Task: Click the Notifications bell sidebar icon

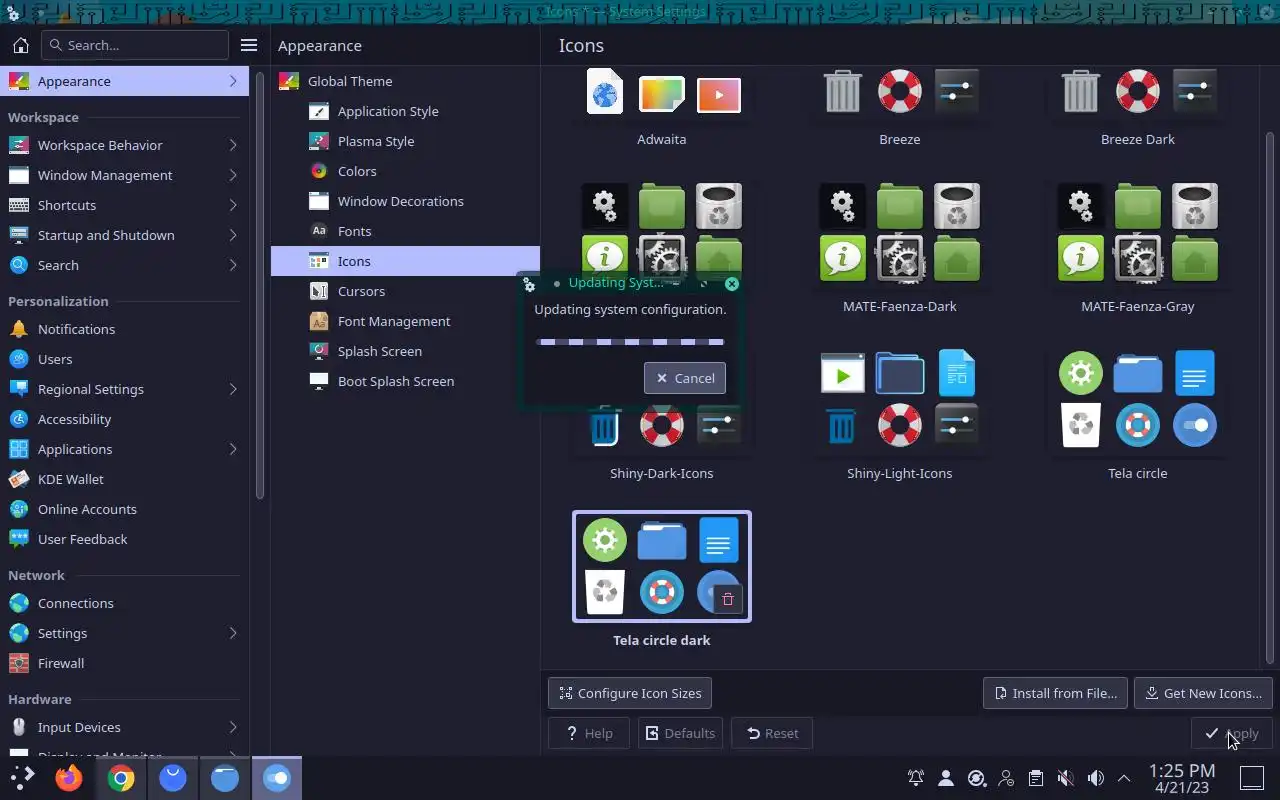Action: click(18, 329)
